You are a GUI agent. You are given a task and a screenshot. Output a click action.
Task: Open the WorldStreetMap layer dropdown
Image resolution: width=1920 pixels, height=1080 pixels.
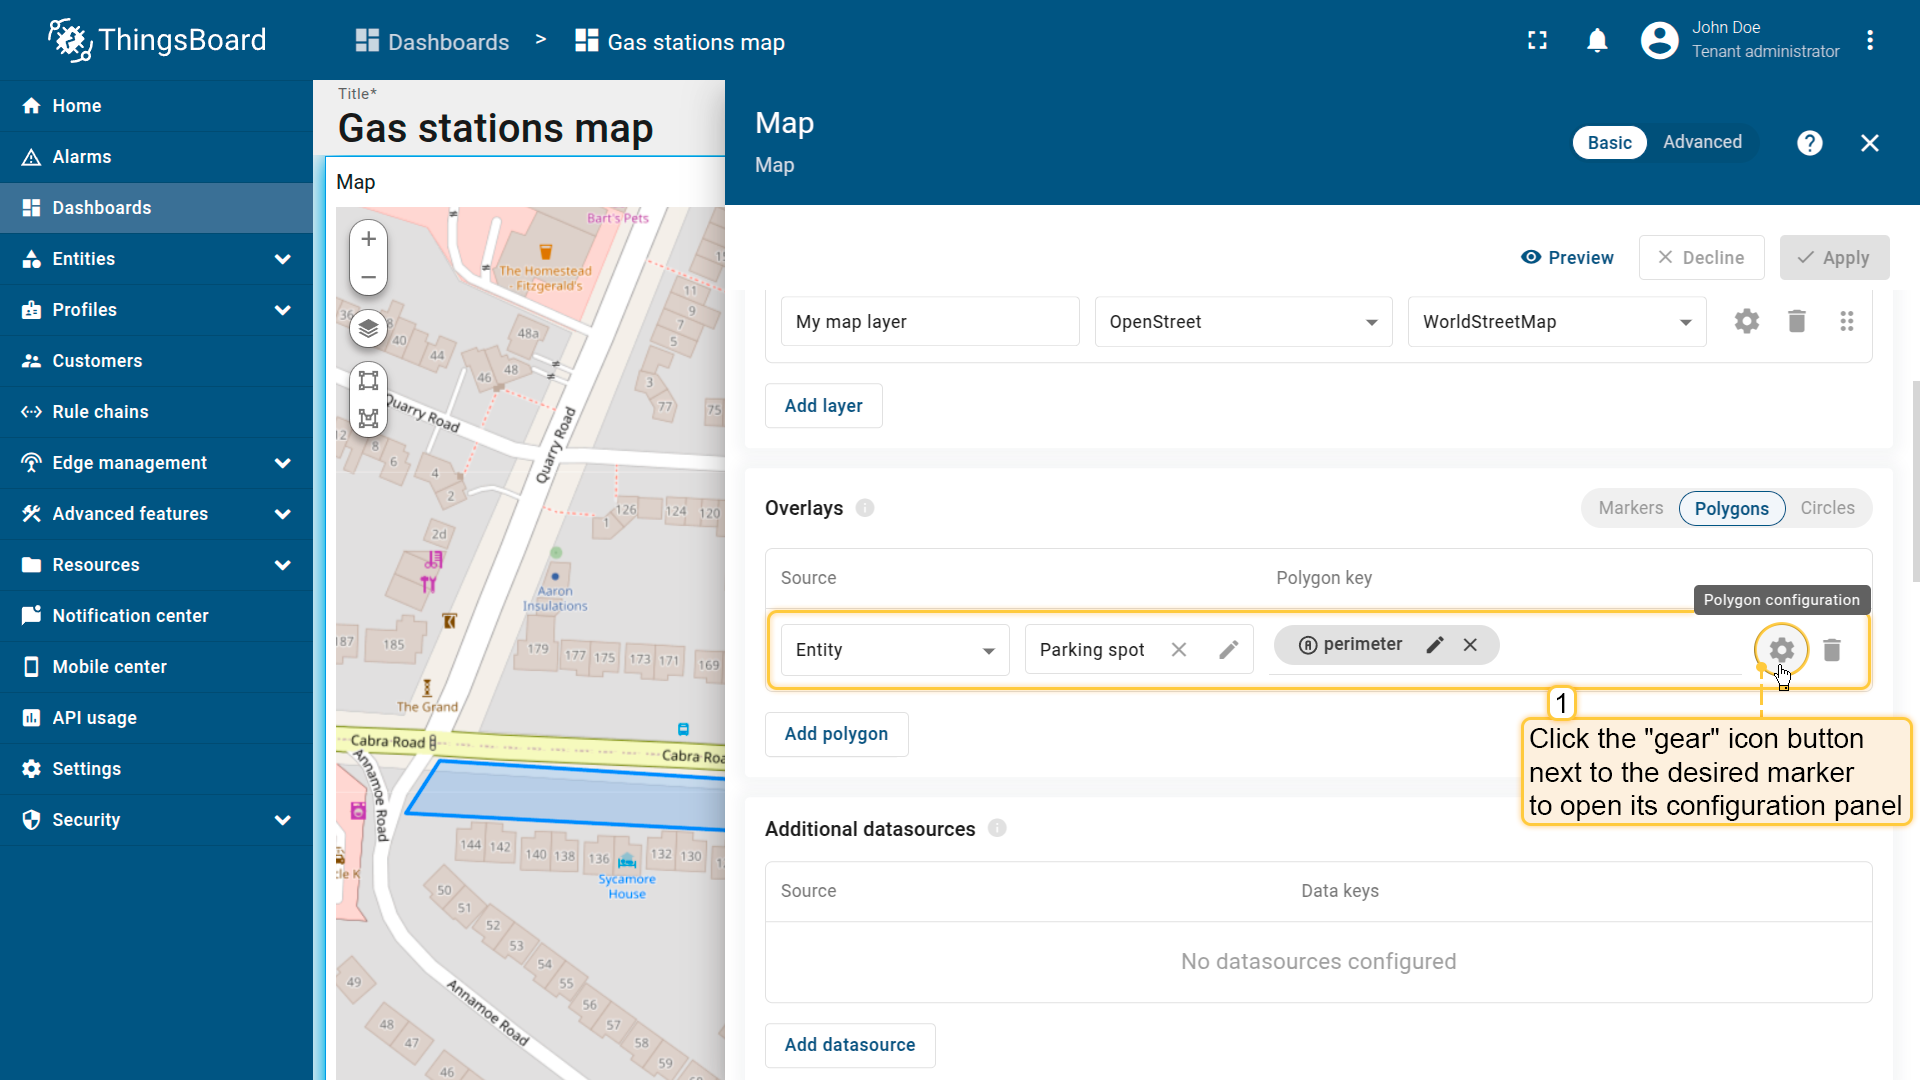(x=1556, y=322)
